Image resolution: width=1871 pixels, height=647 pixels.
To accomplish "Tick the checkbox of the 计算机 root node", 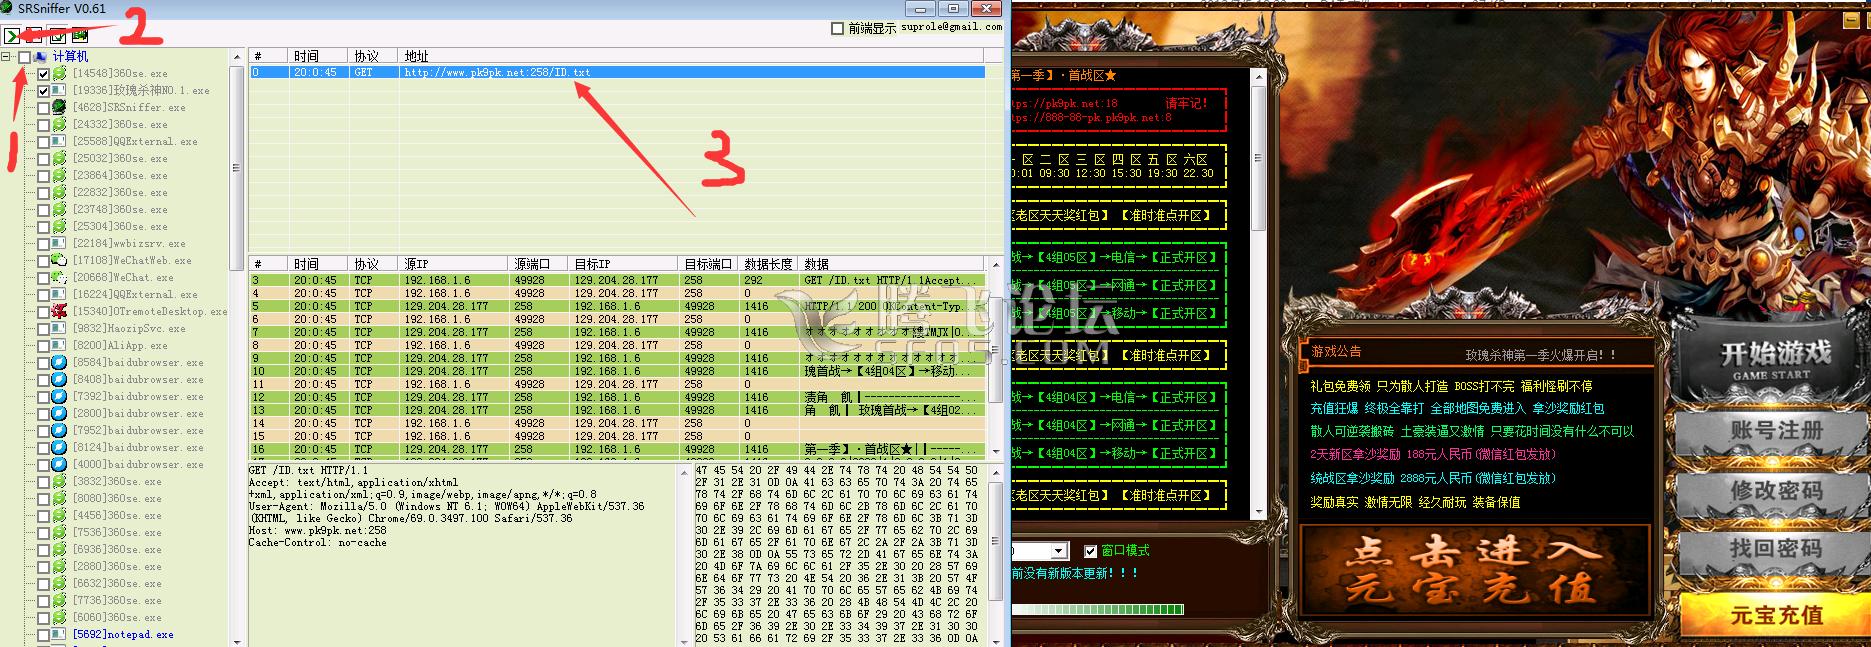I will (24, 57).
